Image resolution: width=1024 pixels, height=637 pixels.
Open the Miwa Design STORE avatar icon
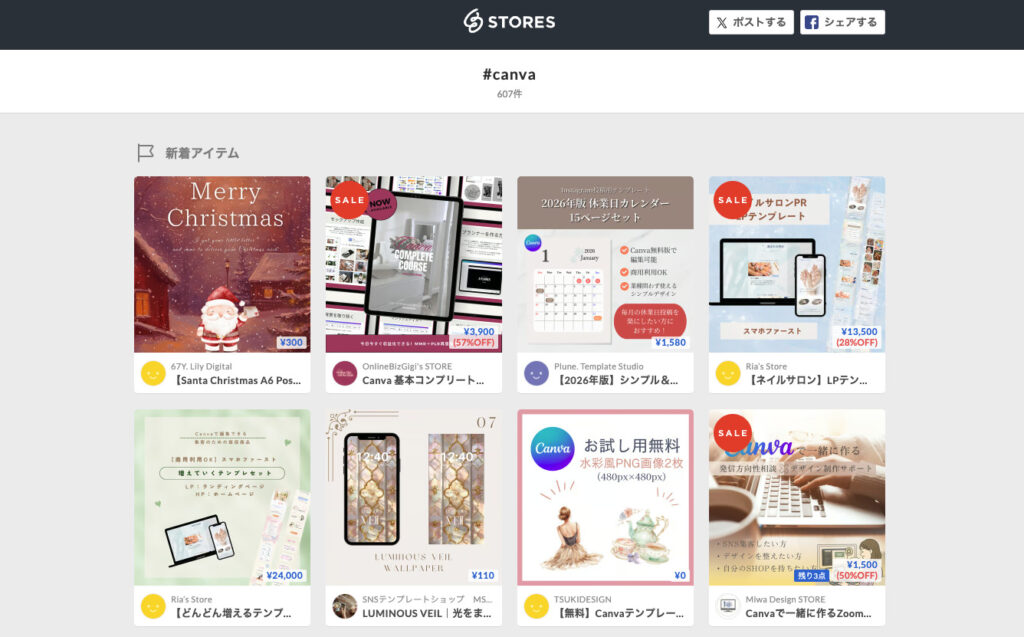tap(728, 606)
